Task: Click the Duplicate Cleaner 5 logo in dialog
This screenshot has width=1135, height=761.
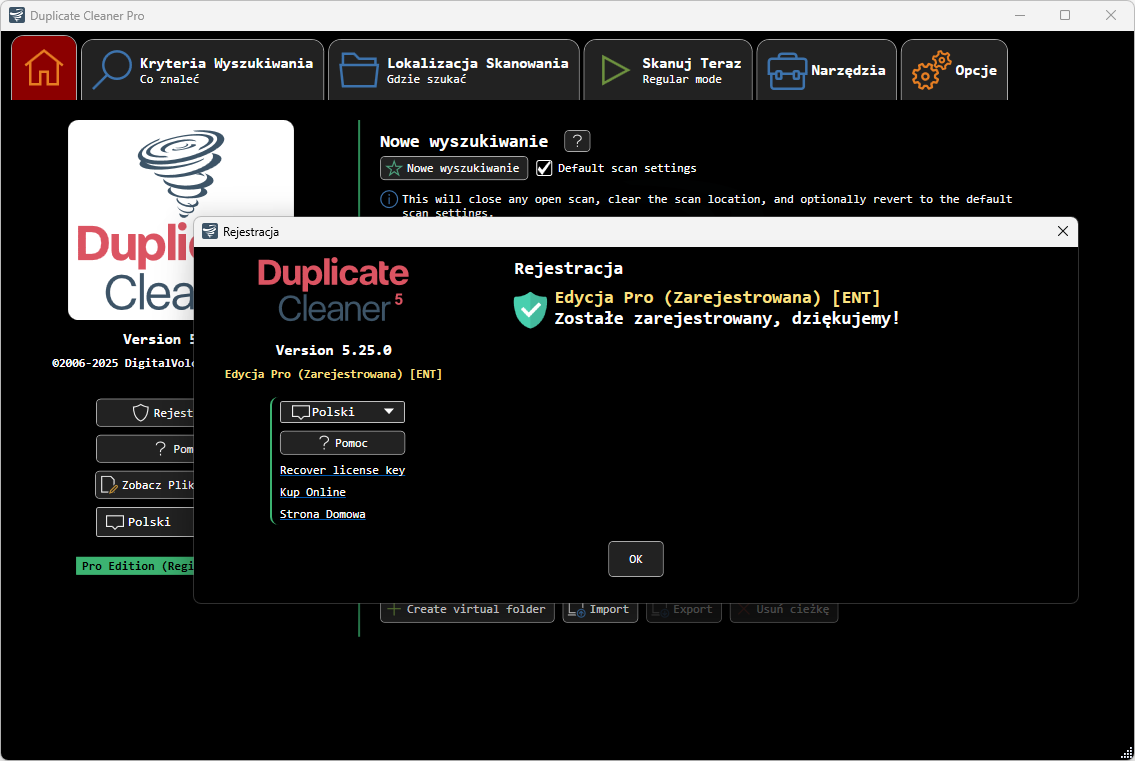Action: tap(333, 291)
